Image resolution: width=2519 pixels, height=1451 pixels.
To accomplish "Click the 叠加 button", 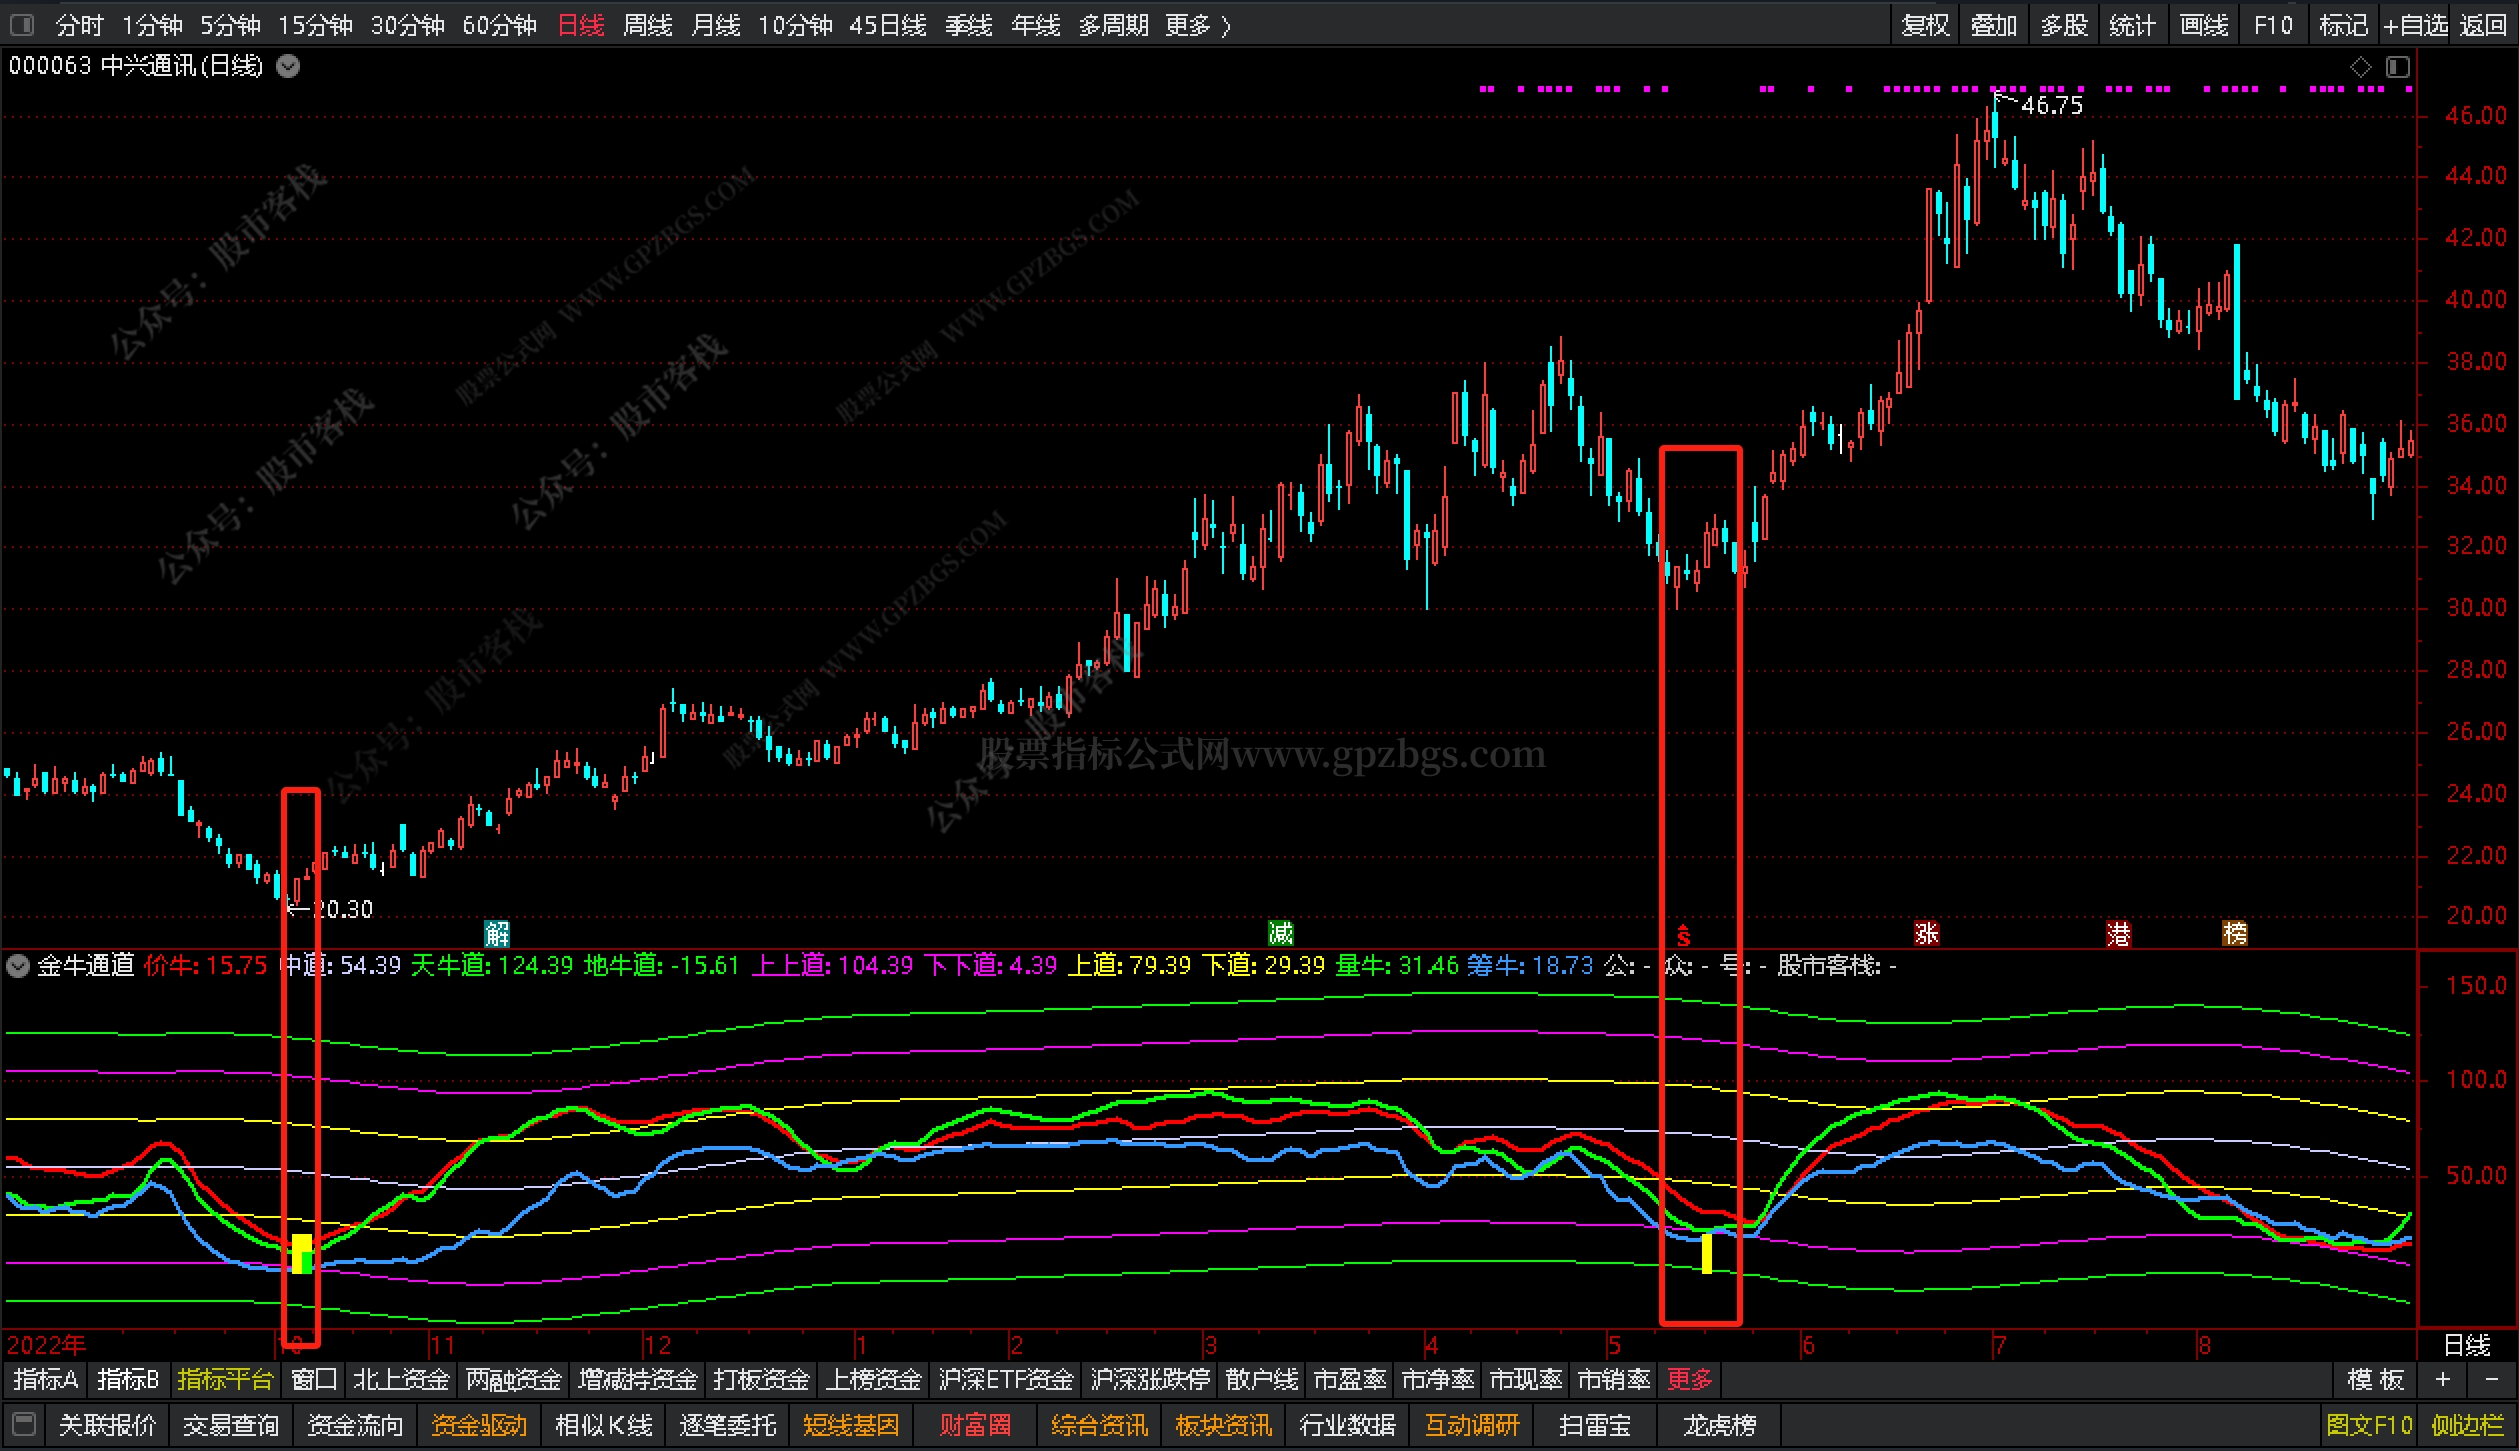I will point(1994,25).
